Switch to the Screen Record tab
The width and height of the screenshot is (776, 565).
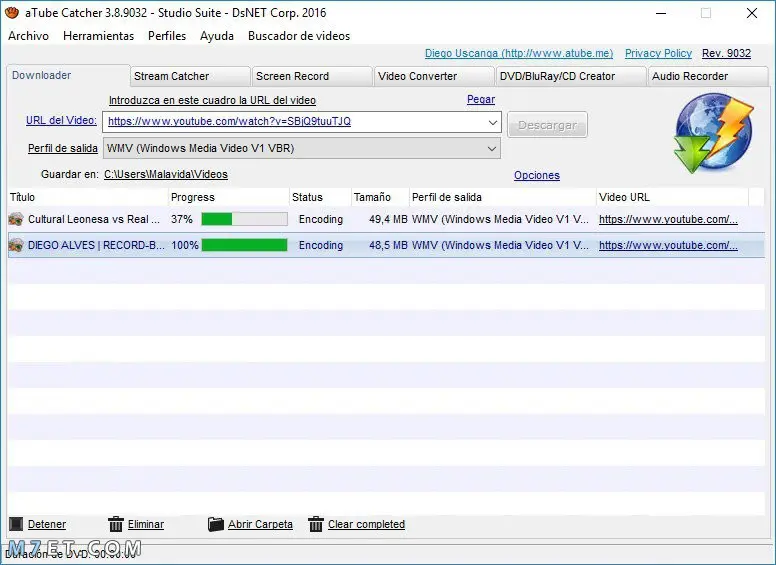tap(312, 76)
